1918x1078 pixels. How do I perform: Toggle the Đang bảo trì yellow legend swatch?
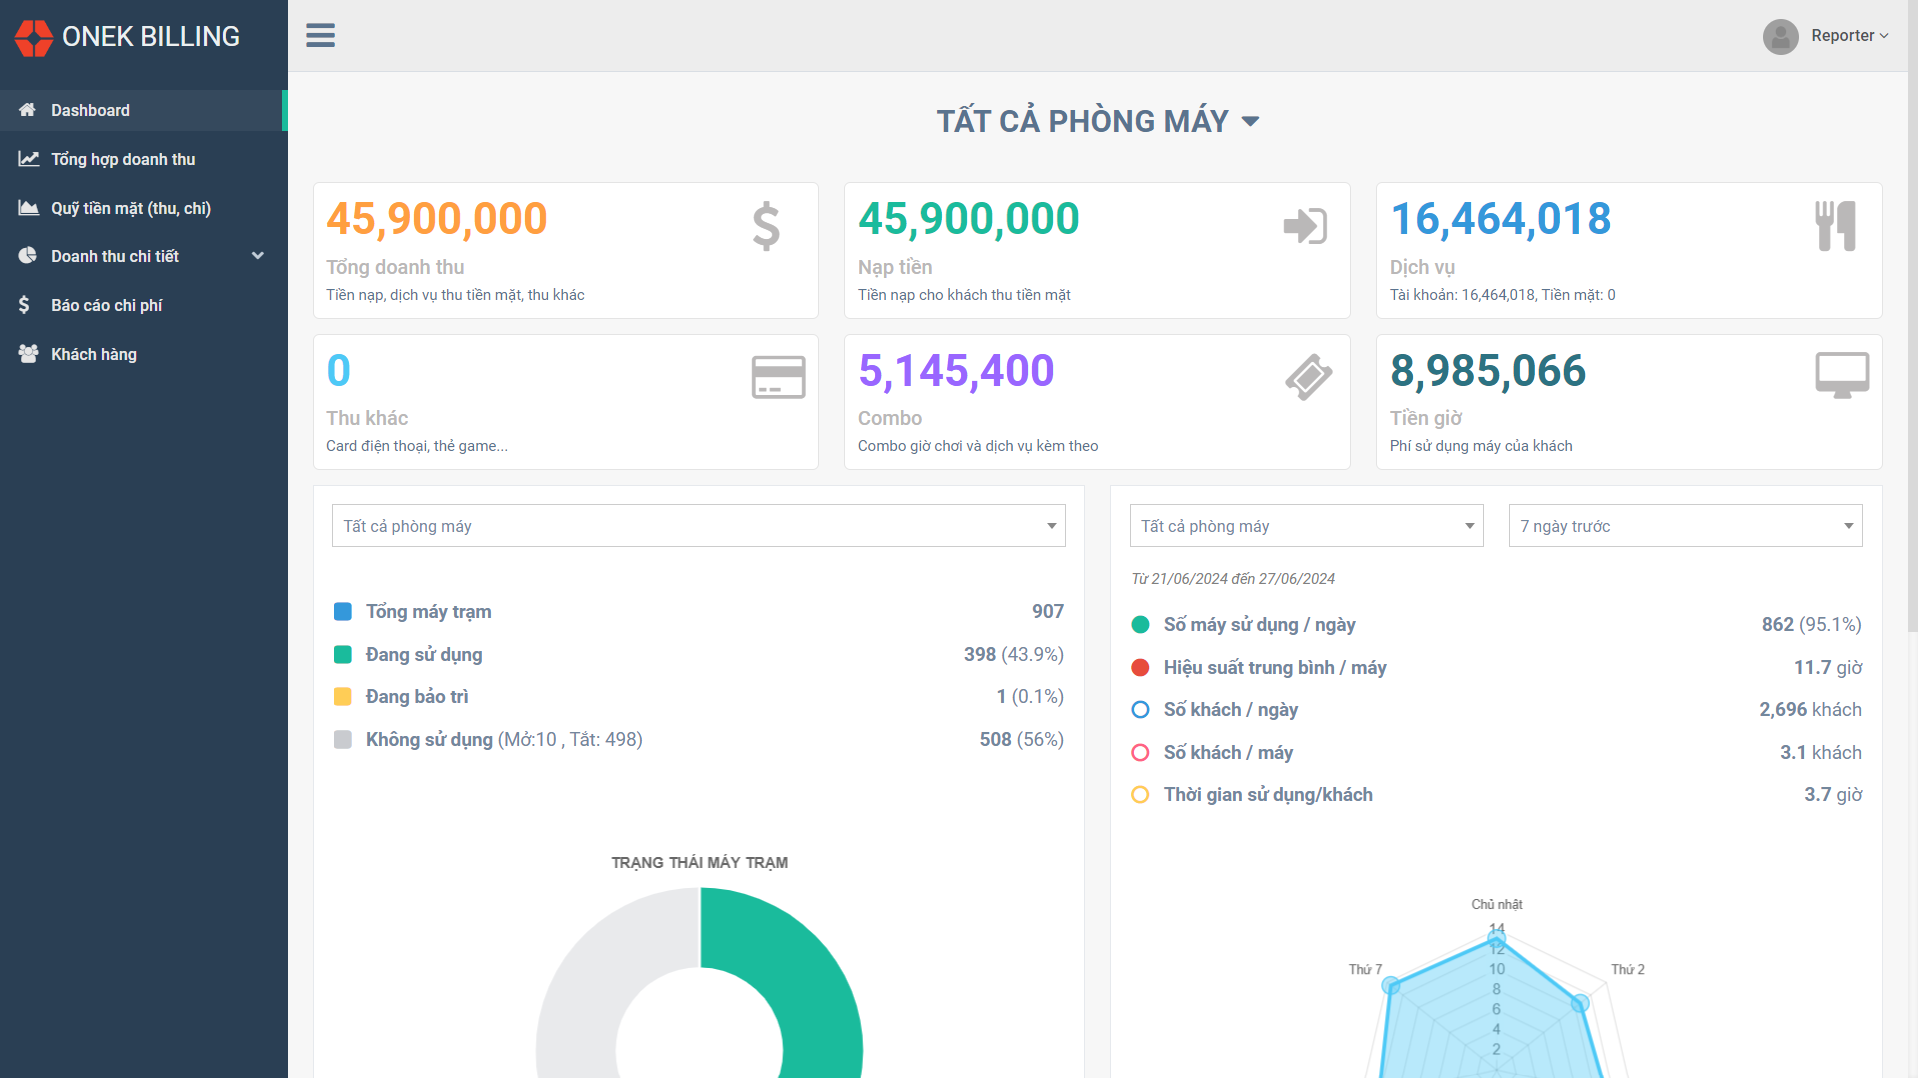(x=343, y=697)
